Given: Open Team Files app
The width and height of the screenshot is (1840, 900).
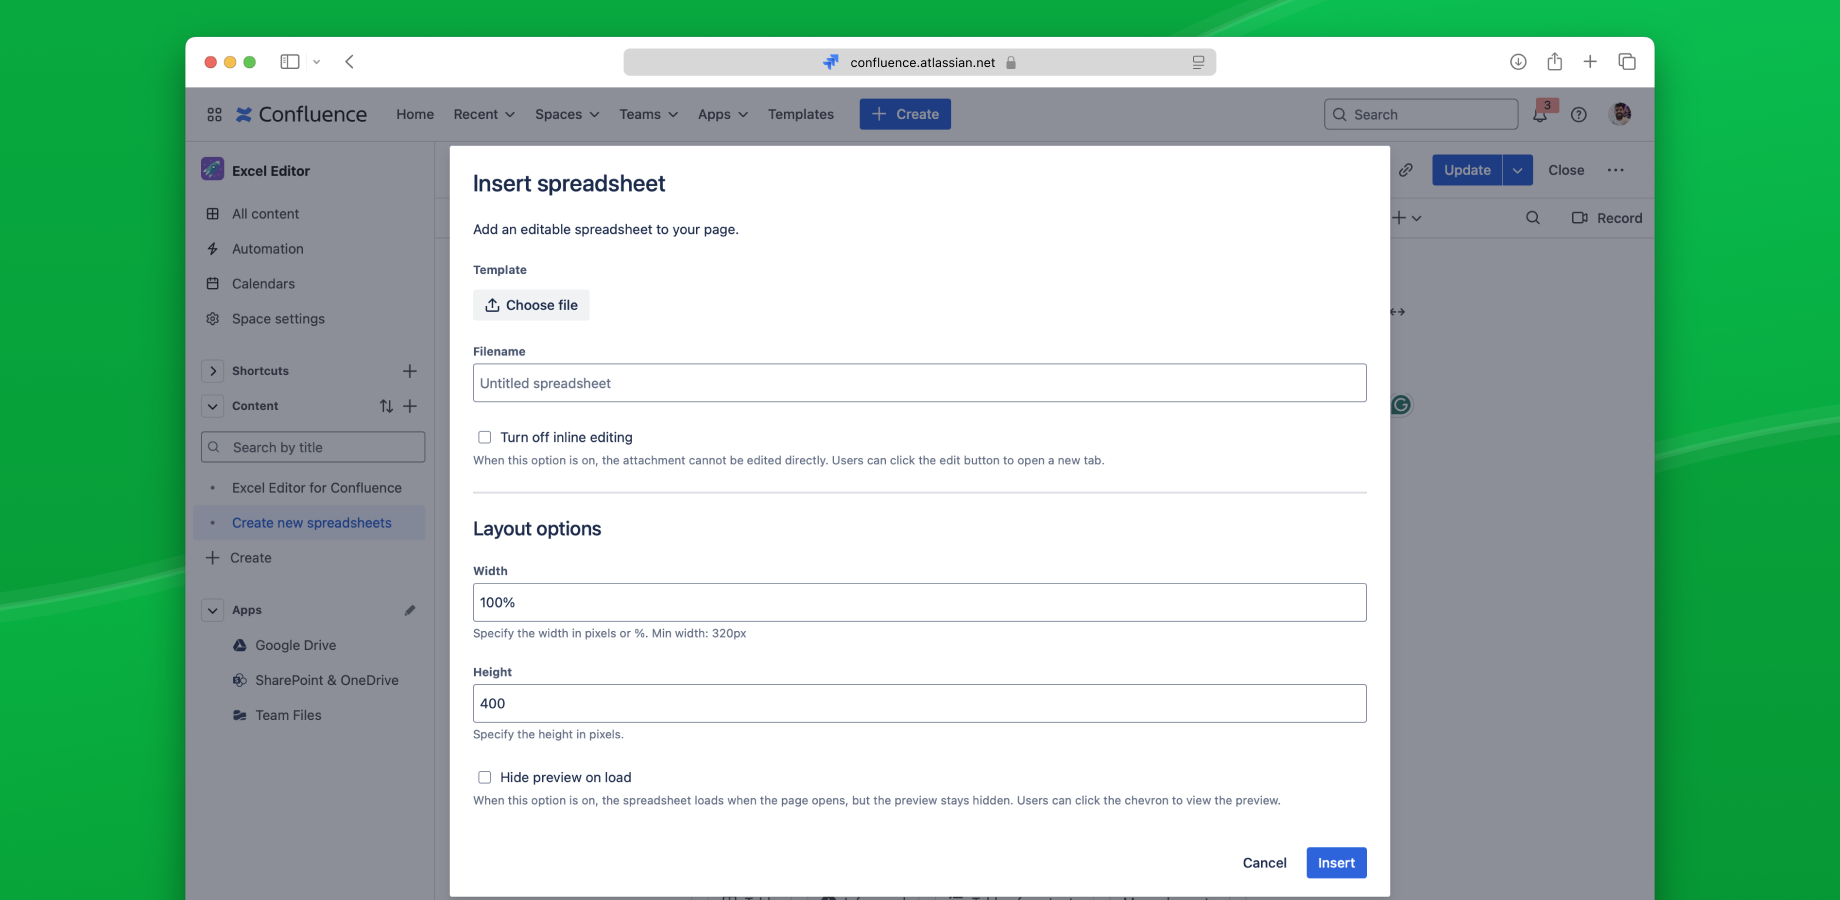Looking at the screenshot, I should (x=278, y=715).
